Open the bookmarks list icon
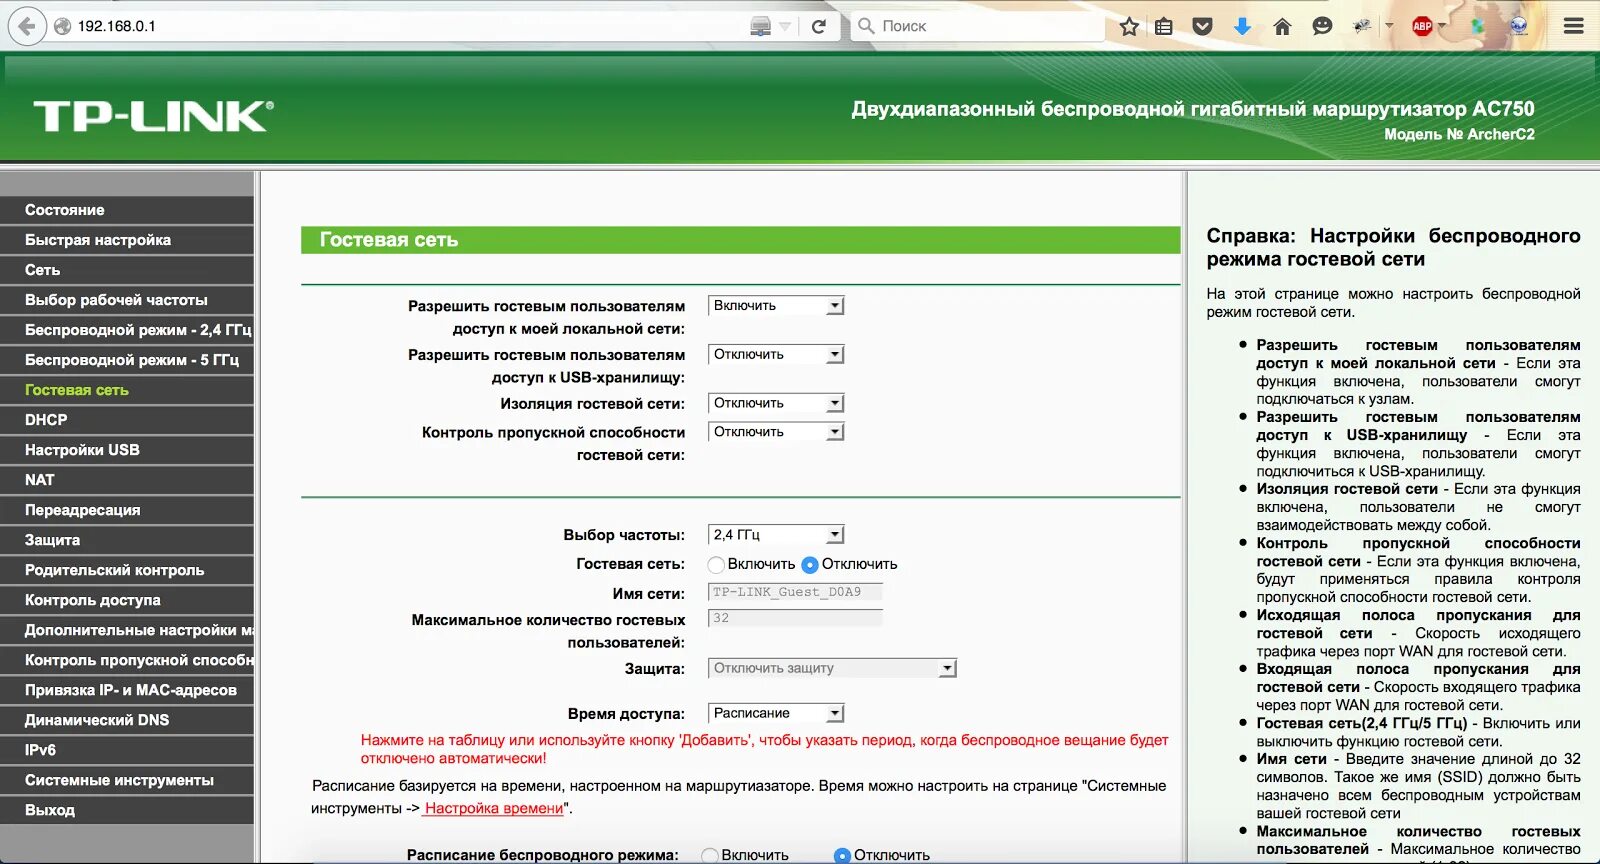The height and width of the screenshot is (864, 1600). pyautogui.click(x=1164, y=27)
